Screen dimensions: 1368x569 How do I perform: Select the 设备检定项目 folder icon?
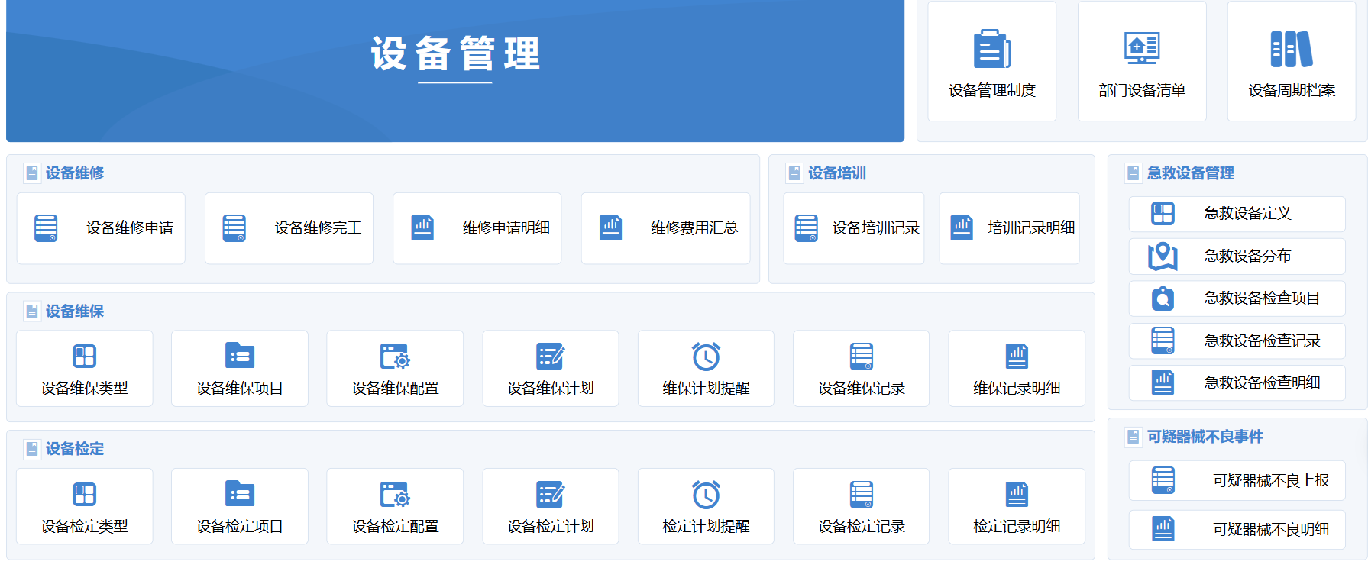(240, 494)
